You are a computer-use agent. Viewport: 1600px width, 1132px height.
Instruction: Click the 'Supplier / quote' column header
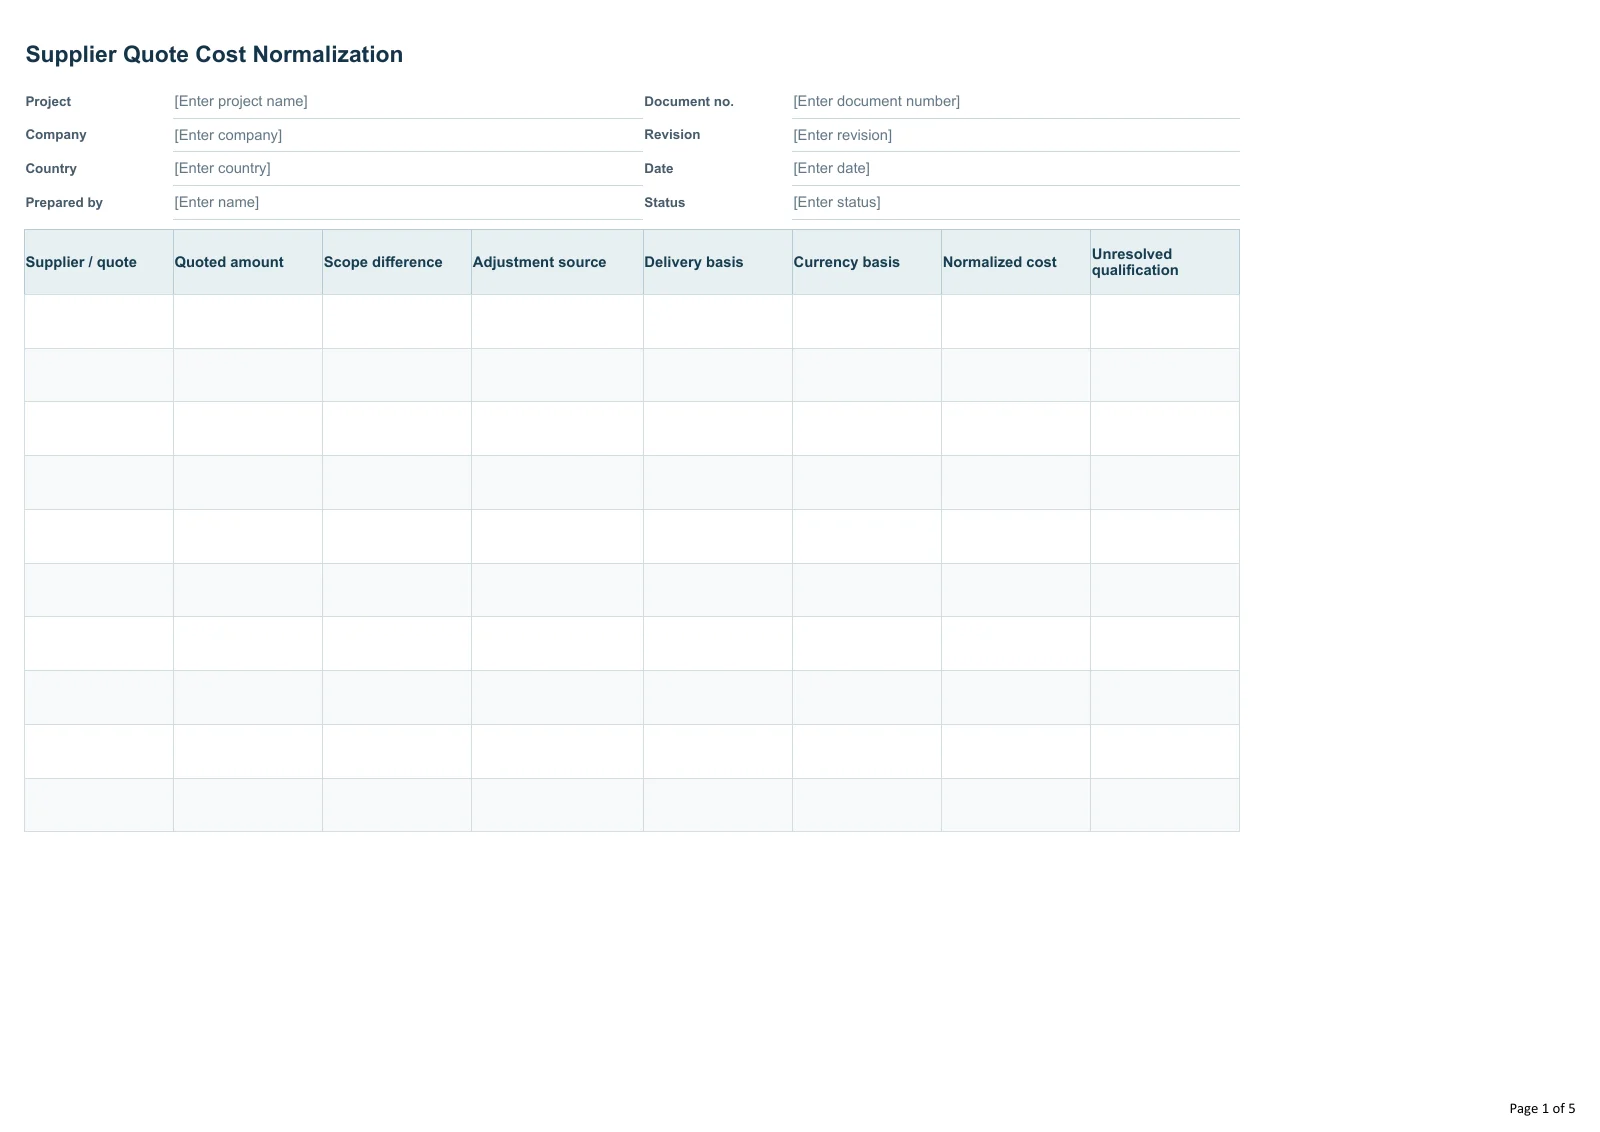click(x=99, y=262)
